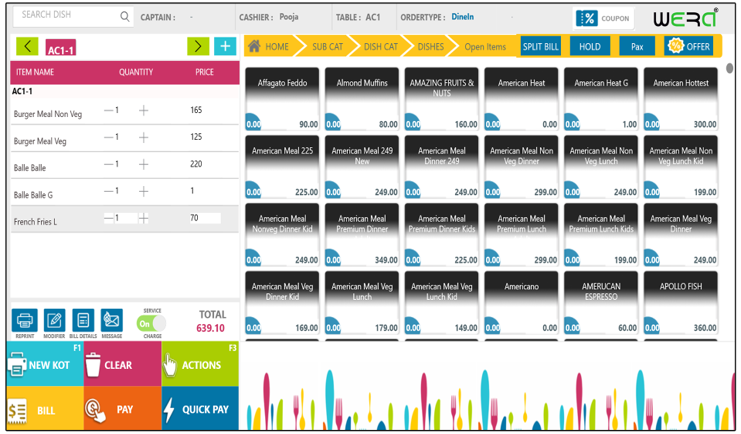Add American Meal 225 tile
741x434 pixels.
pyautogui.click(x=282, y=167)
